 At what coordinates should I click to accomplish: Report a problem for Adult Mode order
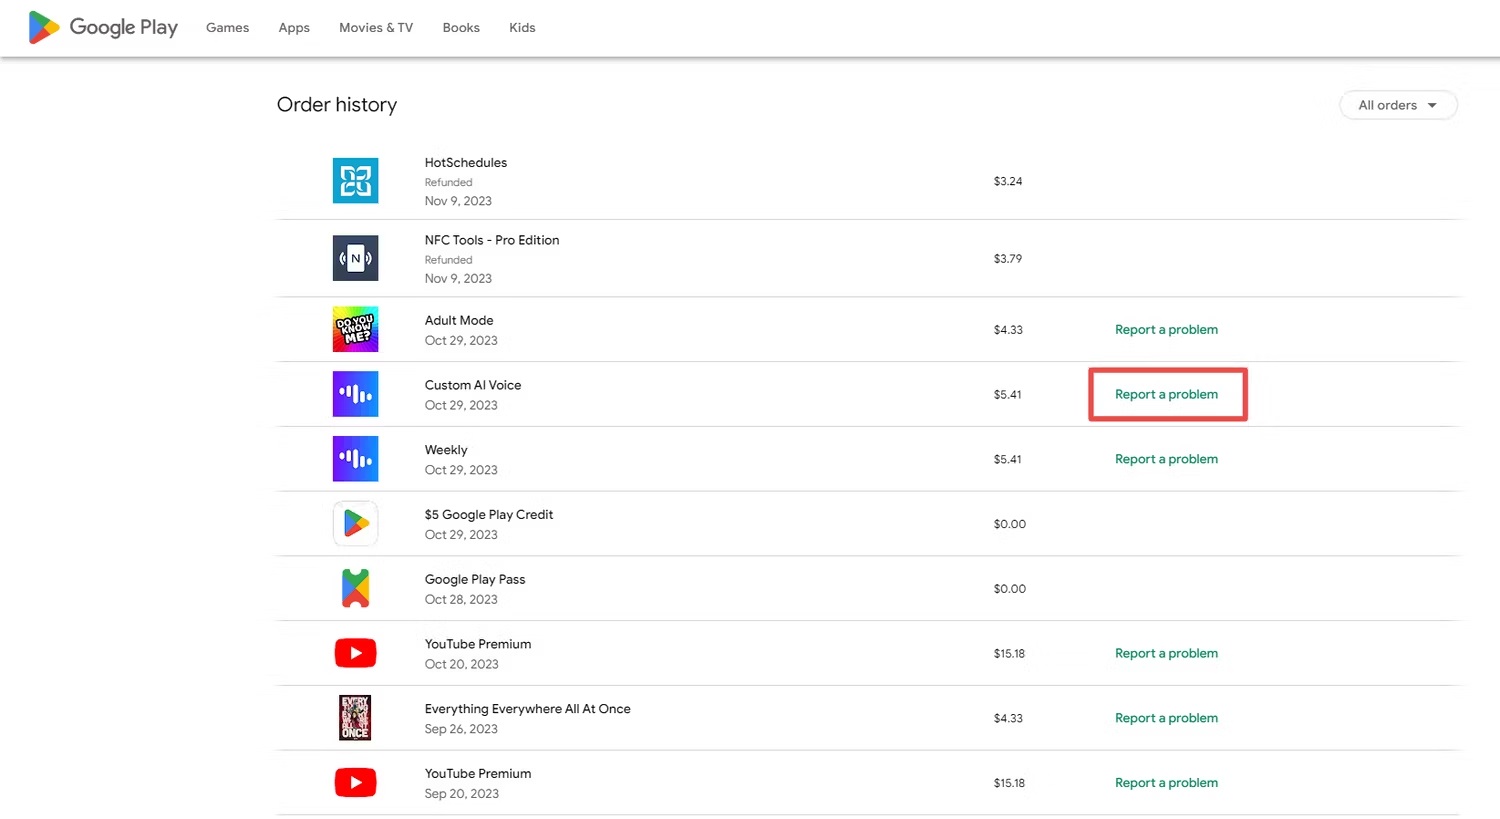point(1166,329)
